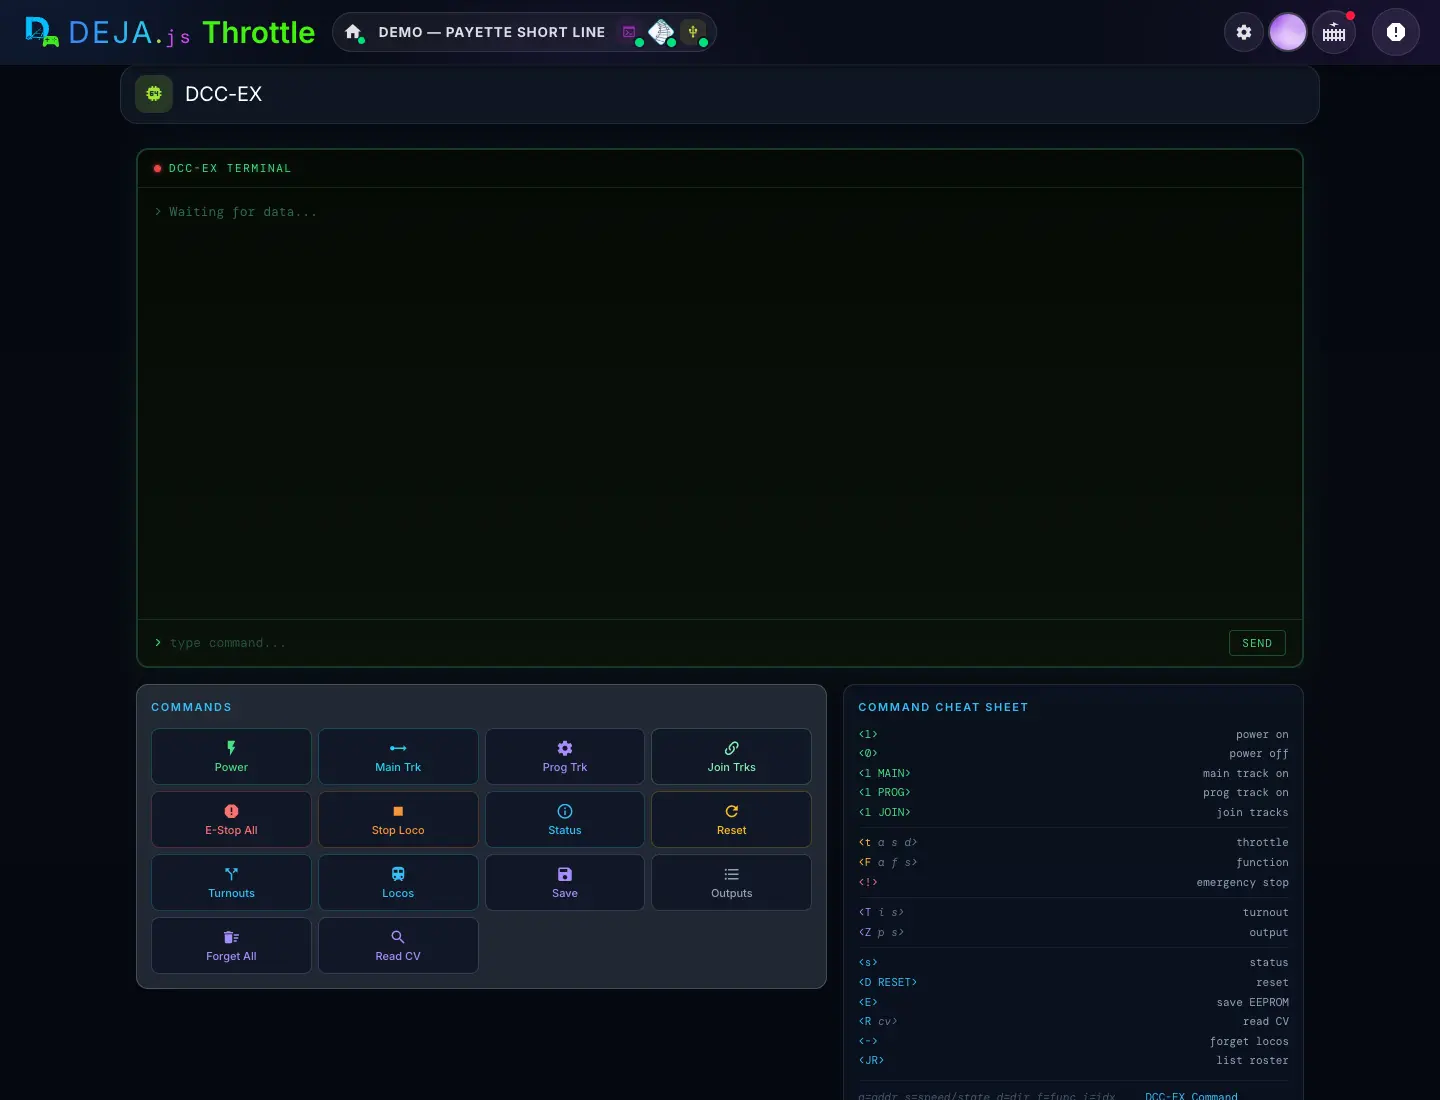Click the <D RESET> cheat sheet code
The height and width of the screenshot is (1100, 1440).
click(888, 982)
